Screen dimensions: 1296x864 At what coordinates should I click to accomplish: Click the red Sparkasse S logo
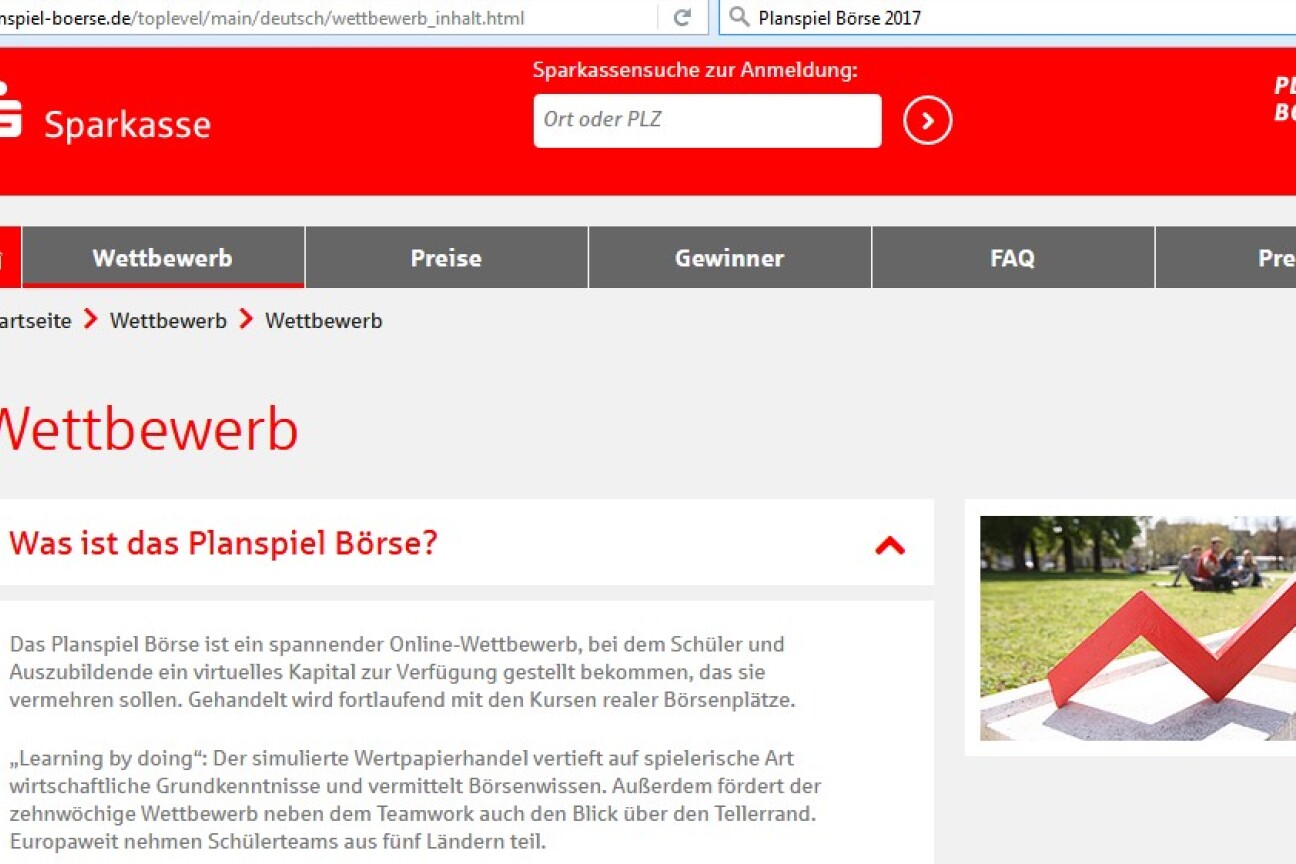pos(8,109)
